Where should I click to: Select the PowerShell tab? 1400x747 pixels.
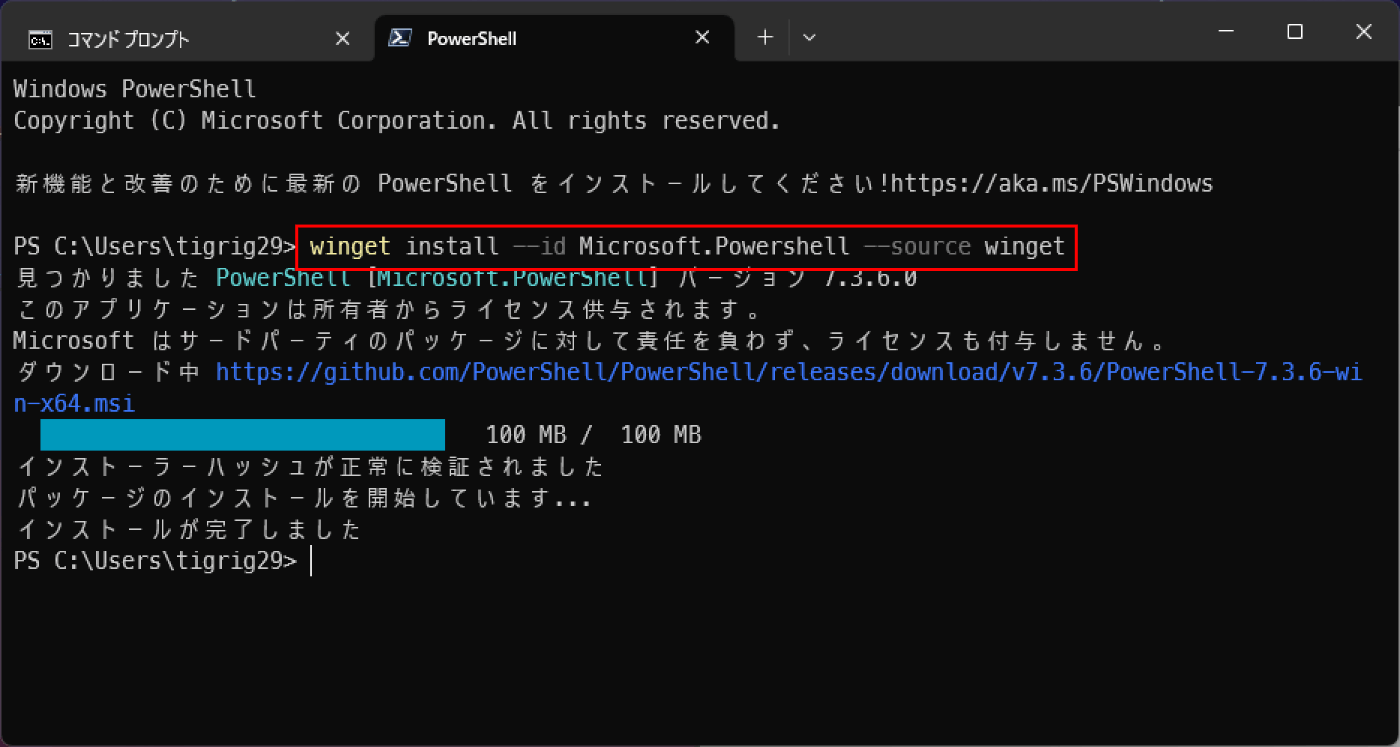tap(552, 38)
